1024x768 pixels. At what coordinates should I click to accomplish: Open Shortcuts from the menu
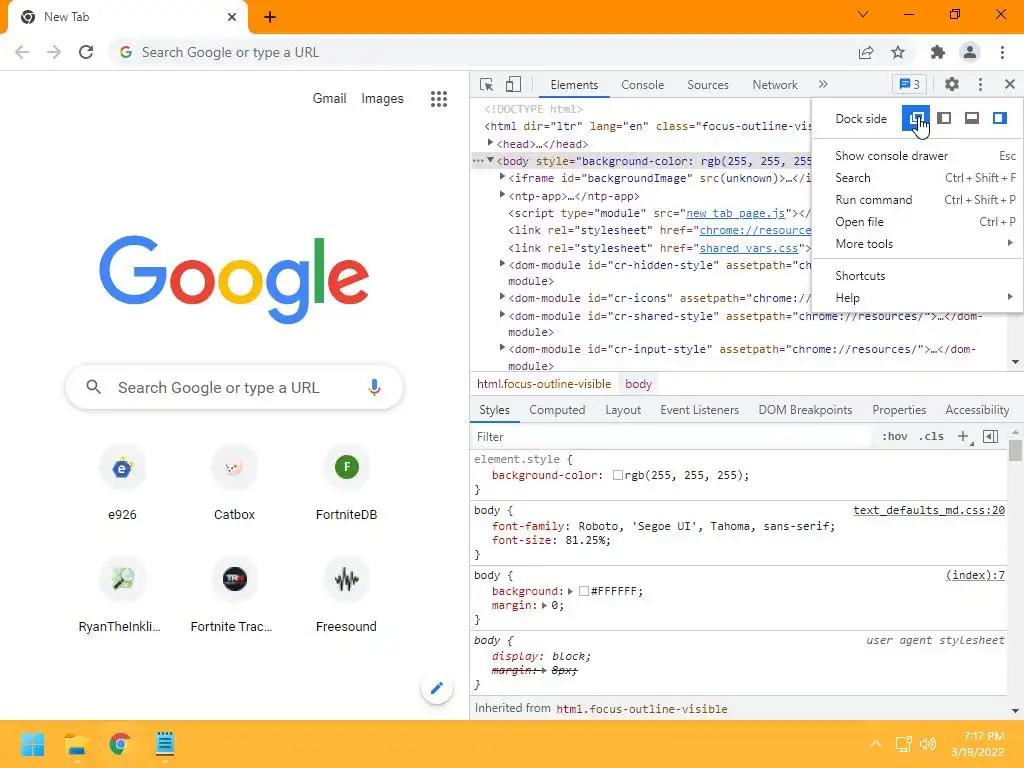click(x=918, y=276)
